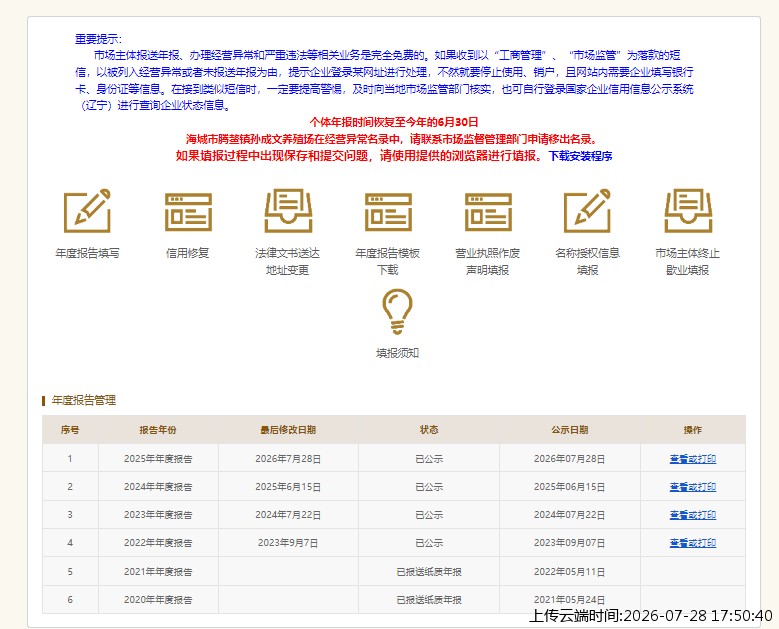Select 已报送纸质年报 status in 2021 row
This screenshot has height=629, width=779.
tap(429, 572)
